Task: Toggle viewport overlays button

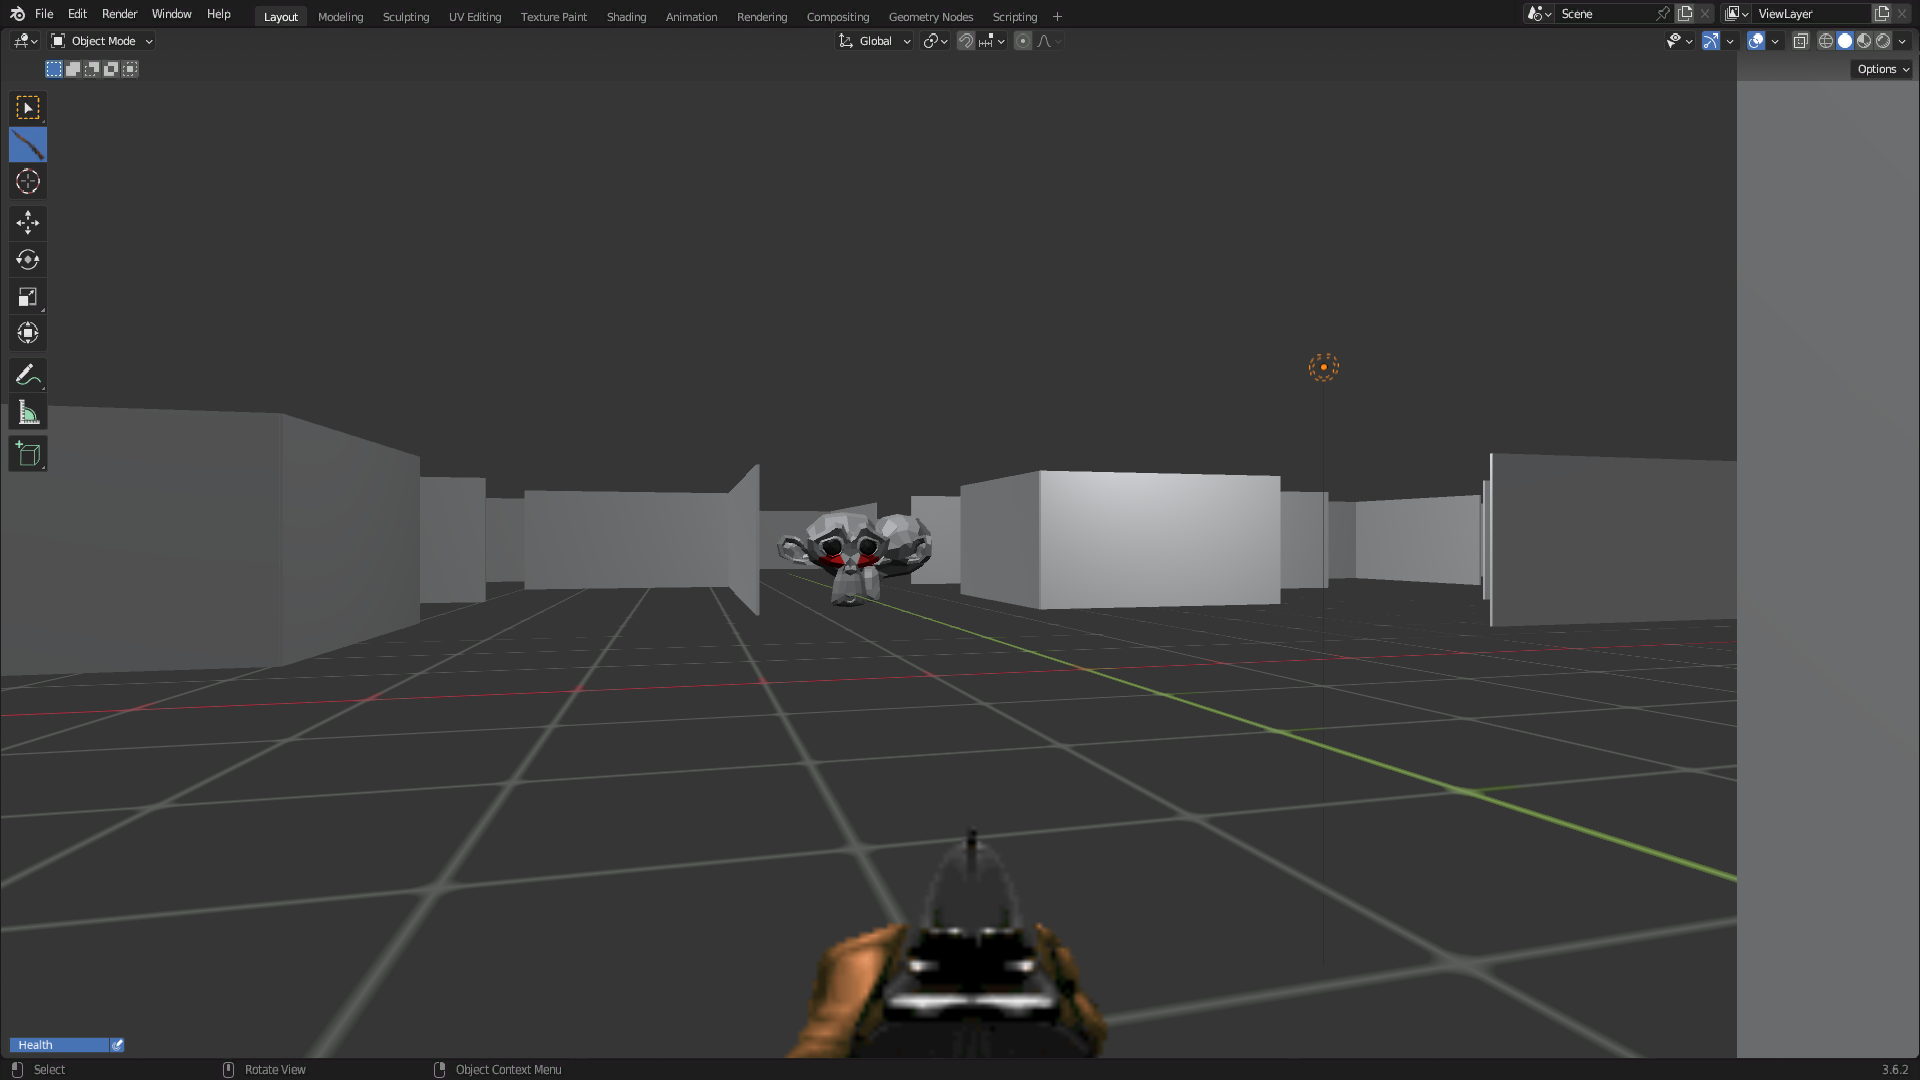Action: pyautogui.click(x=1756, y=41)
